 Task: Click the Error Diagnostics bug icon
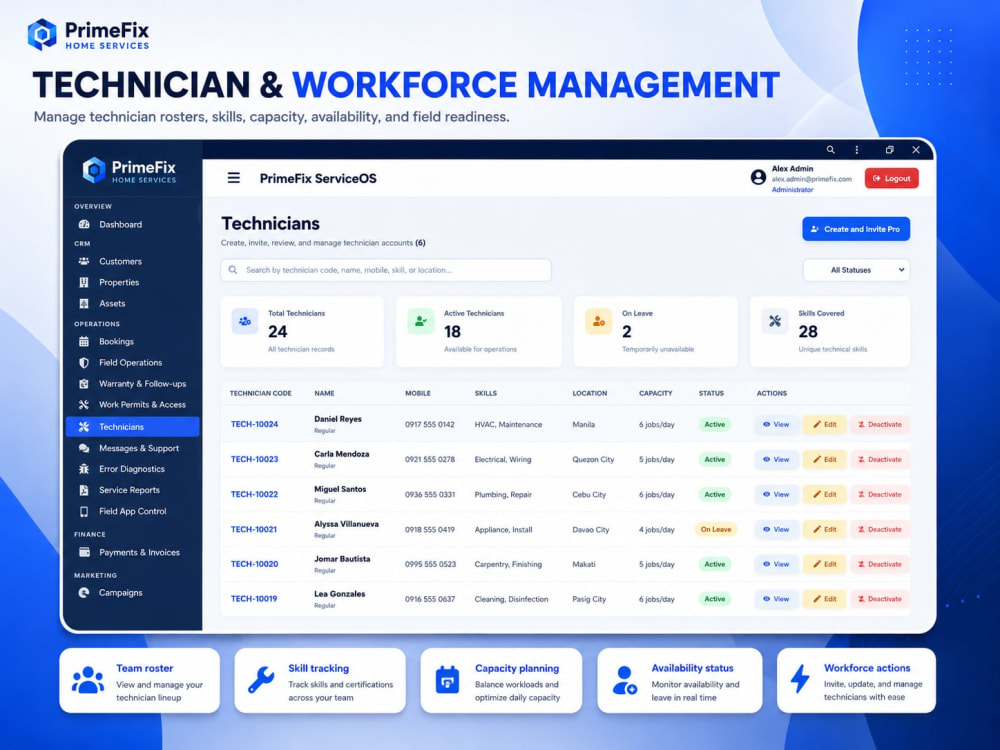[x=84, y=469]
